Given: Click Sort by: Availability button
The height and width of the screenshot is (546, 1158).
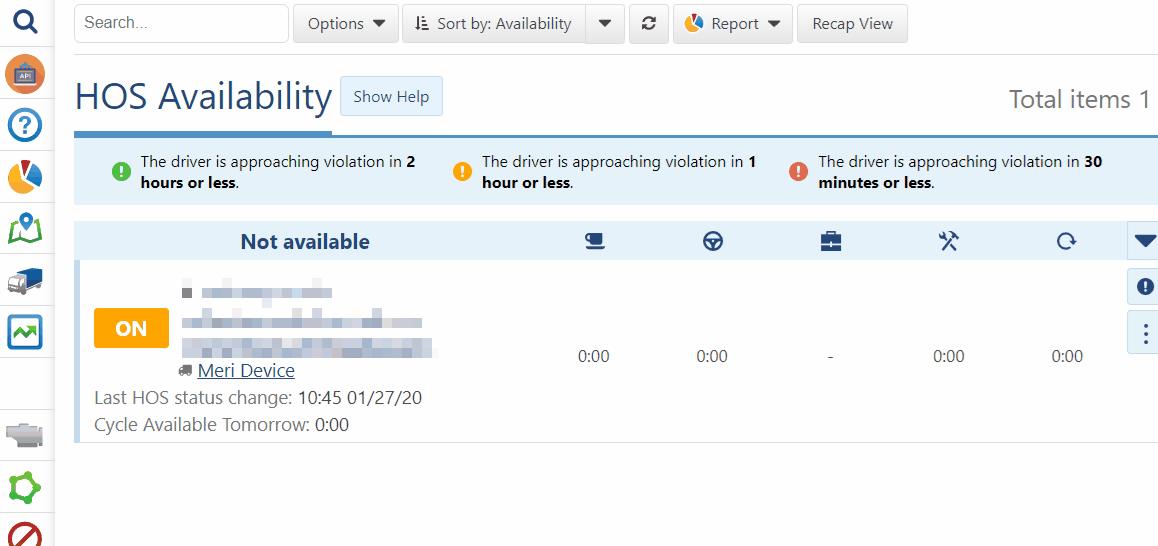Looking at the screenshot, I should pos(493,24).
